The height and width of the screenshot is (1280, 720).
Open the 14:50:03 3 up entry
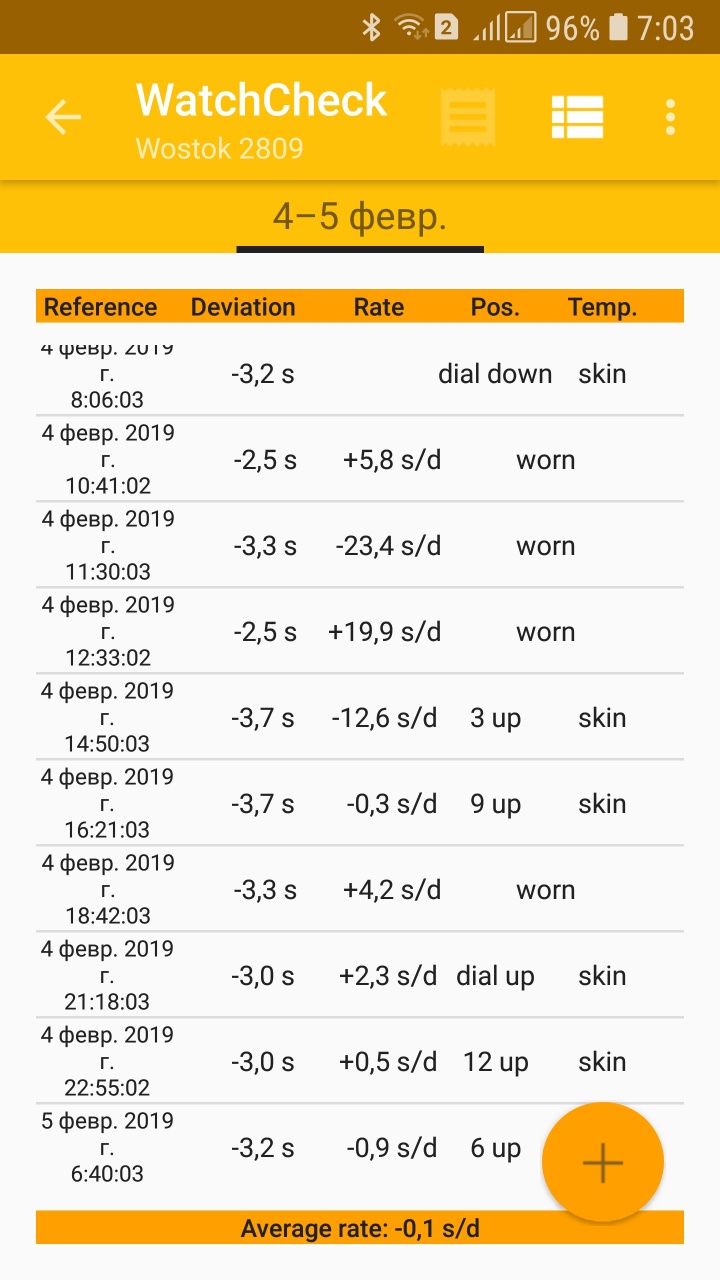(x=360, y=718)
